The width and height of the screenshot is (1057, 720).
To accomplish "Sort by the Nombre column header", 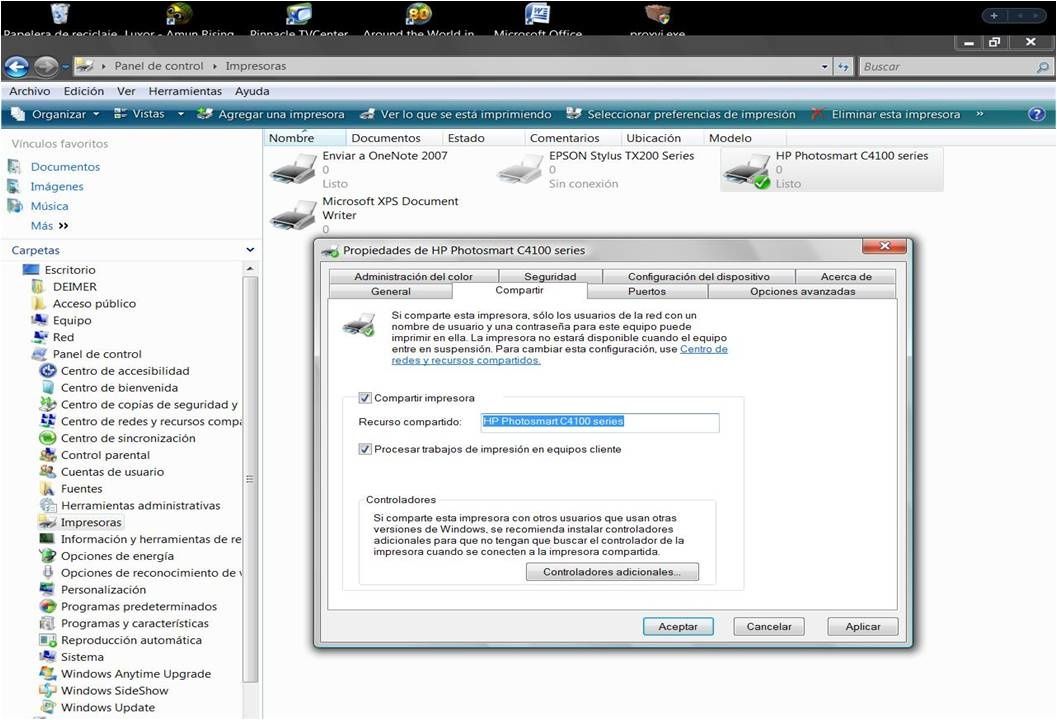I will (305, 138).
